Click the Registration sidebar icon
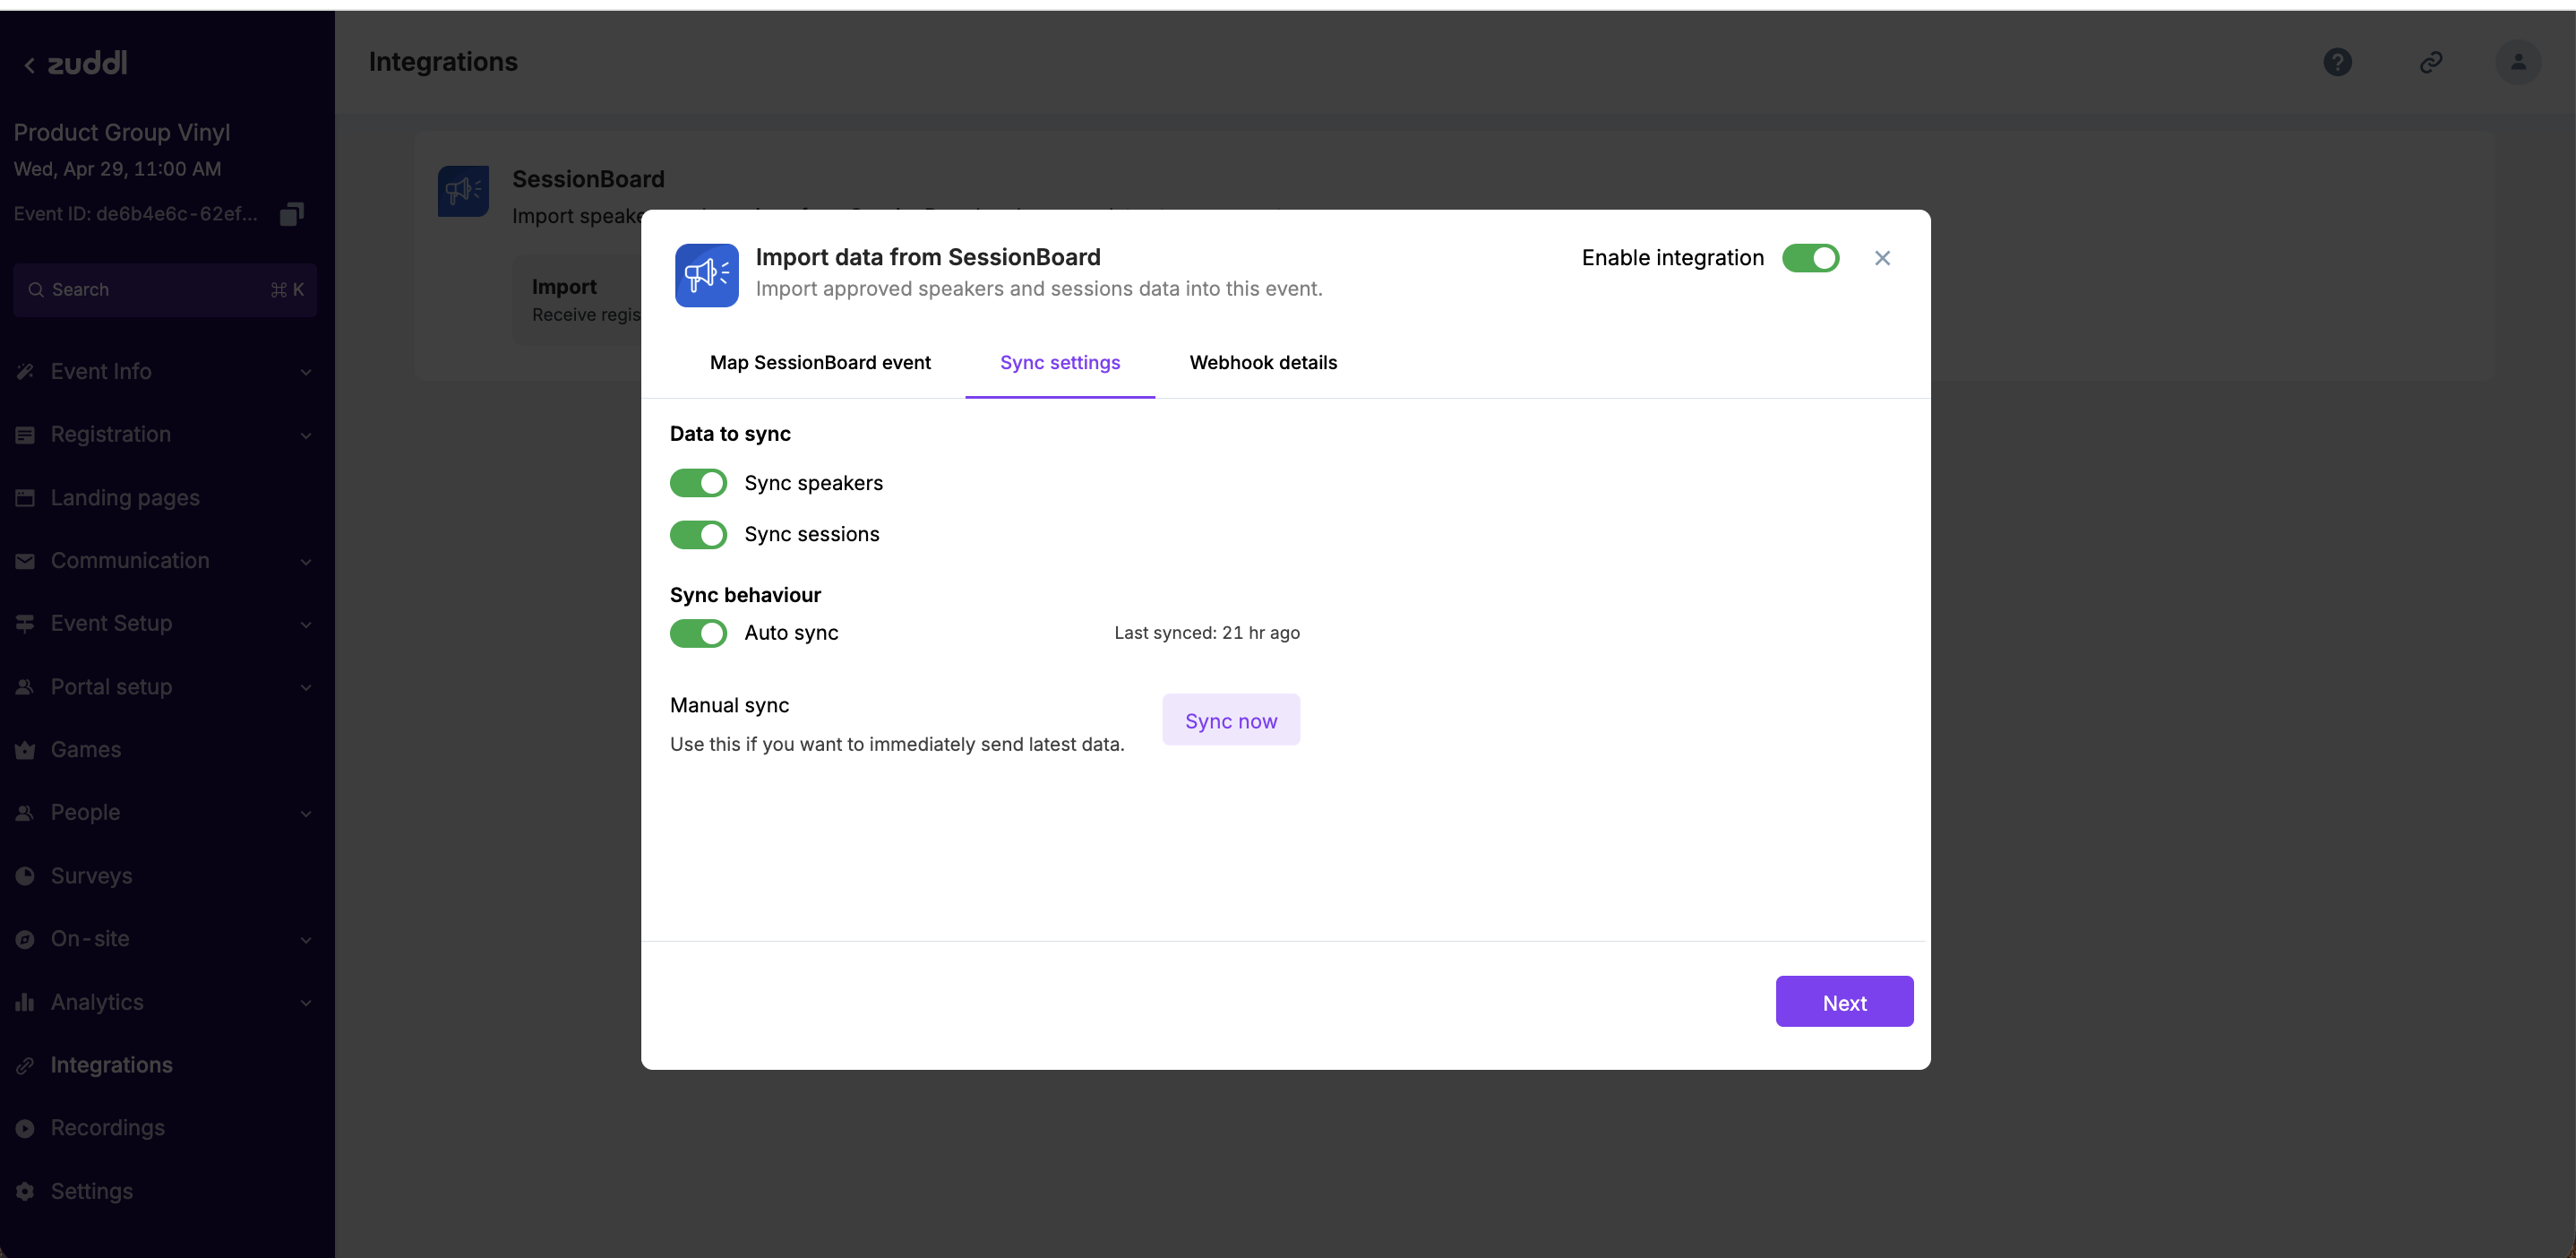Screen dimensions: 2576x1258 pyautogui.click(x=25, y=435)
